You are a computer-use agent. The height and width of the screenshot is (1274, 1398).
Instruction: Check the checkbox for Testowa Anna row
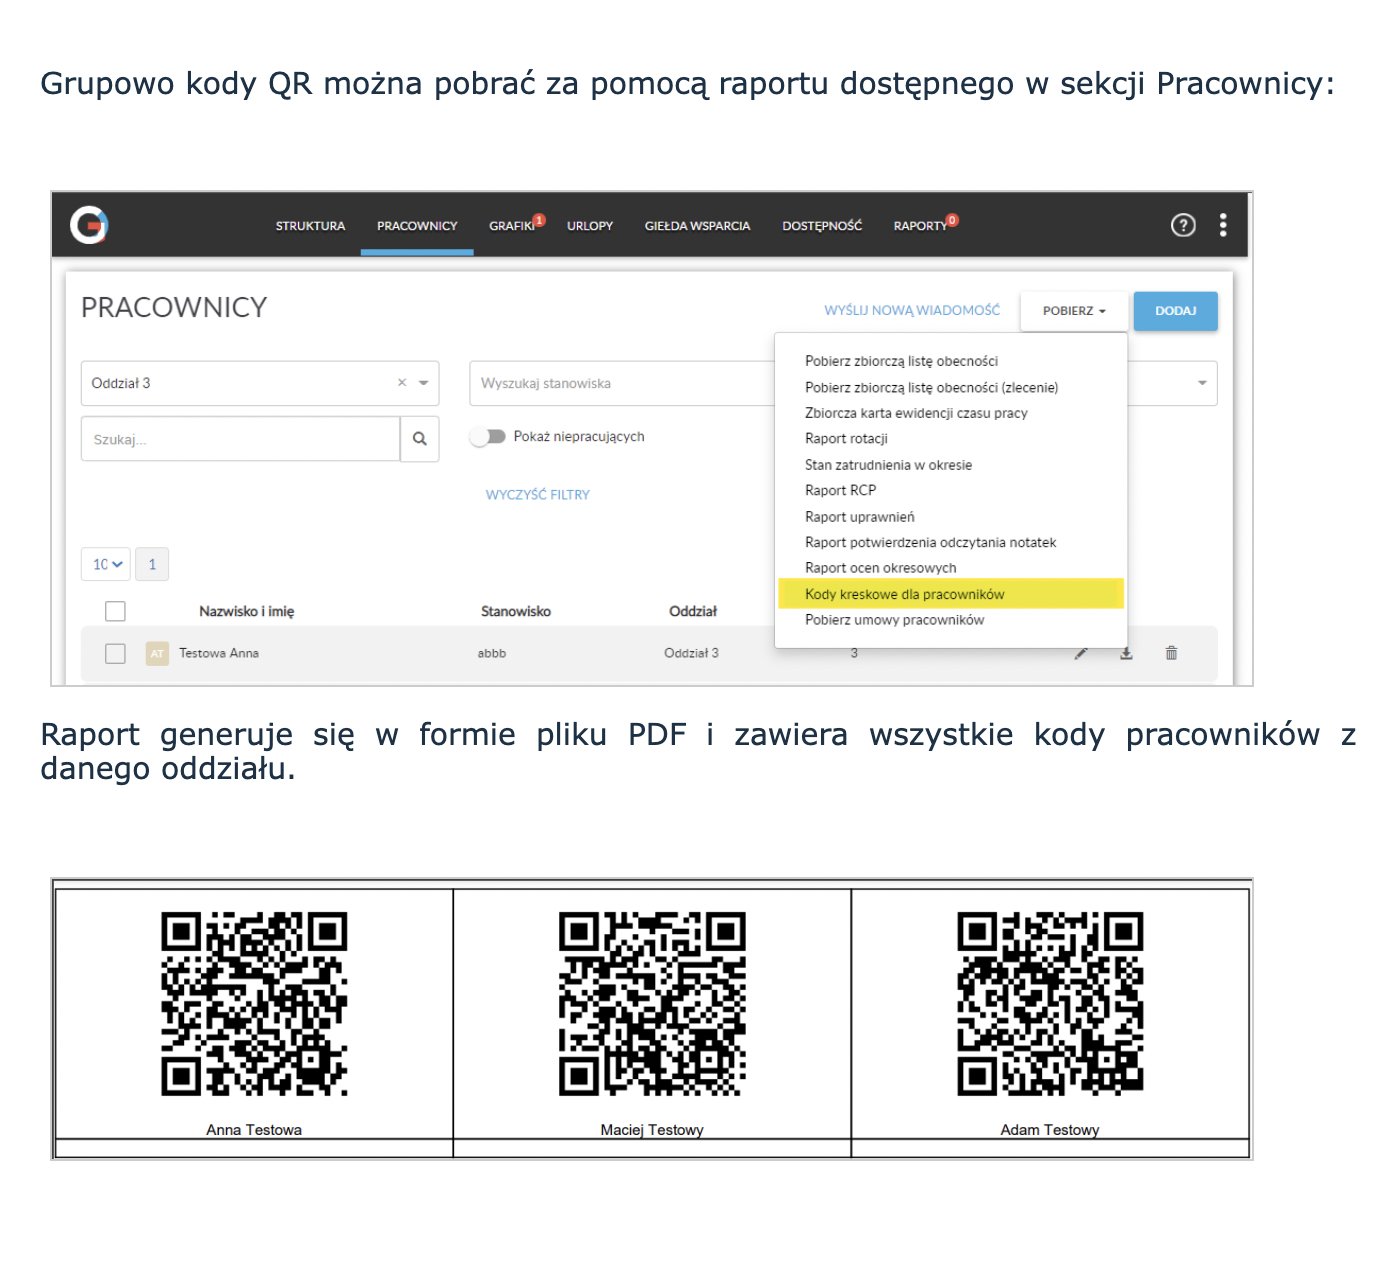tap(115, 653)
